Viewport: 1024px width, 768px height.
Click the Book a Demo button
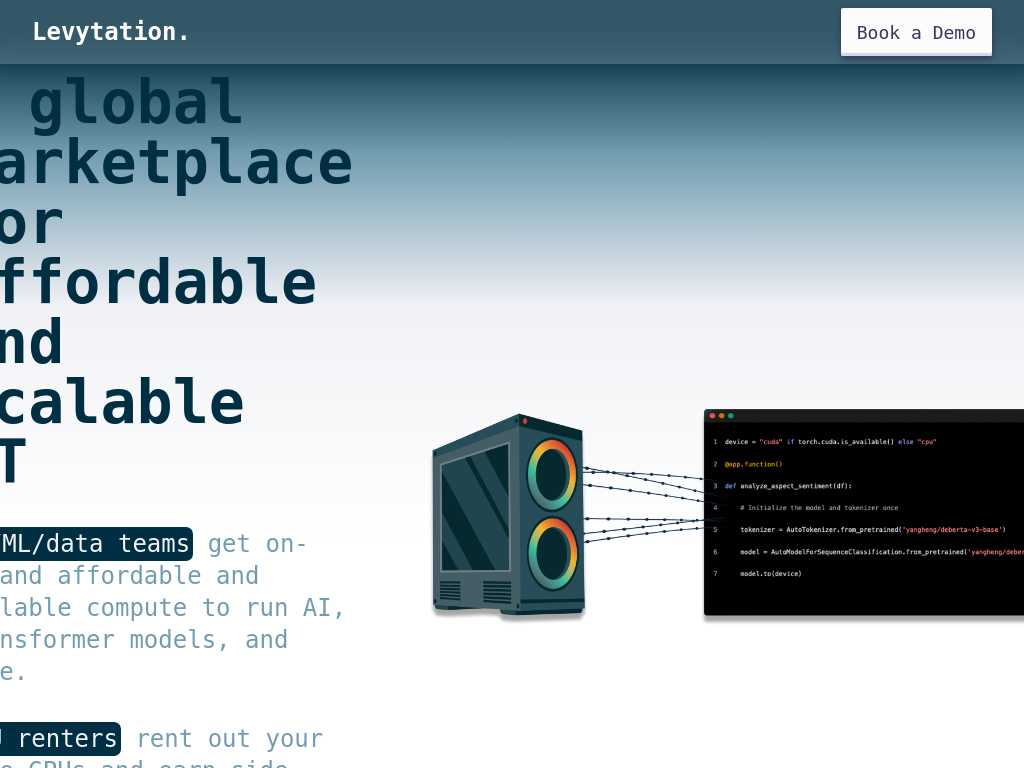(916, 32)
